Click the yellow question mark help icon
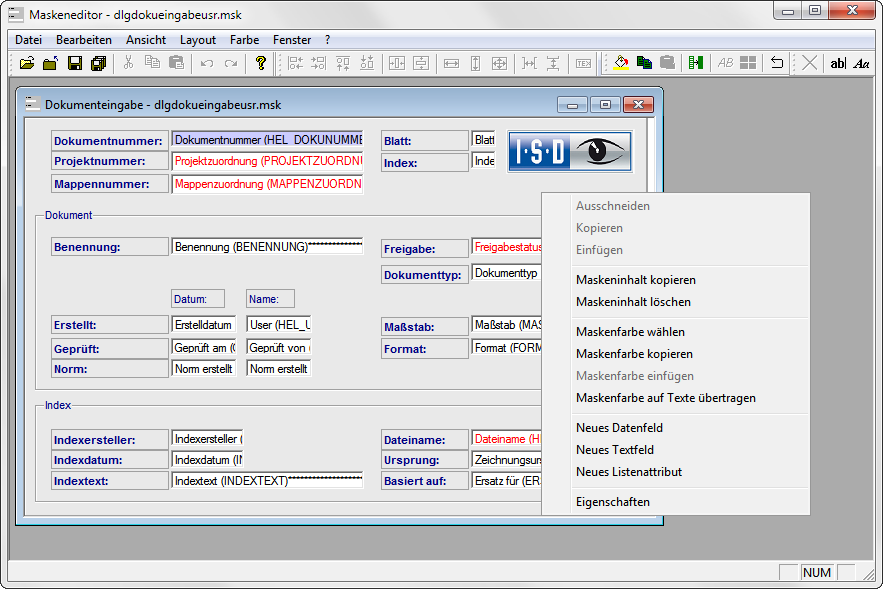Screen dimensions: 883x589 click(x=261, y=63)
